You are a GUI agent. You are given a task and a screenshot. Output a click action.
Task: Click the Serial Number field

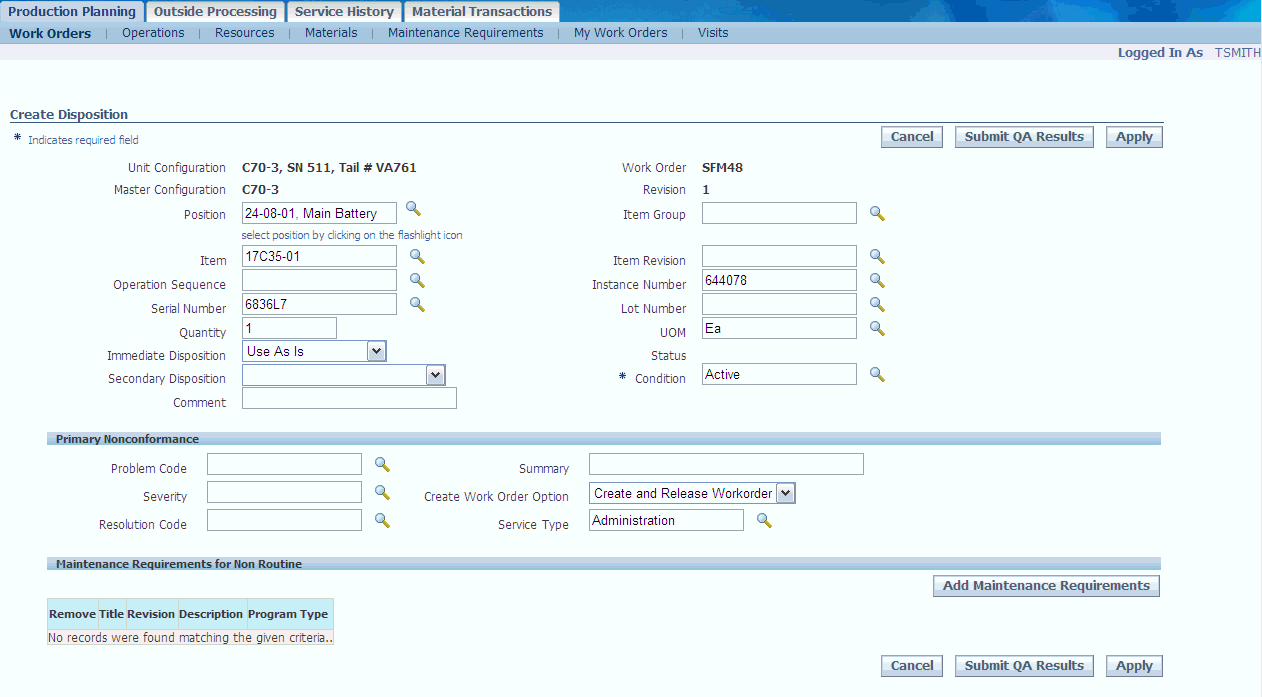(319, 304)
